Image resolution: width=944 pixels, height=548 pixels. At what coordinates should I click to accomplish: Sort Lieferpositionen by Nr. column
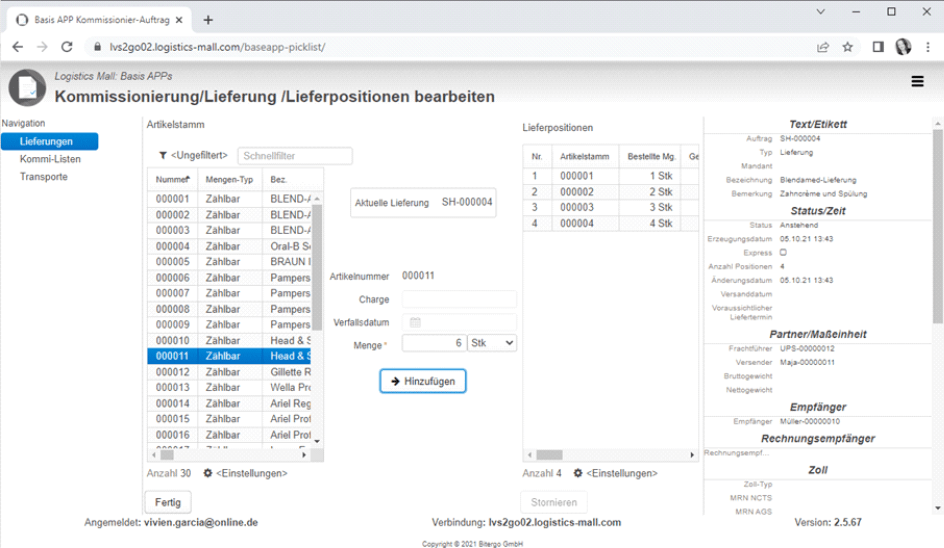tap(537, 157)
